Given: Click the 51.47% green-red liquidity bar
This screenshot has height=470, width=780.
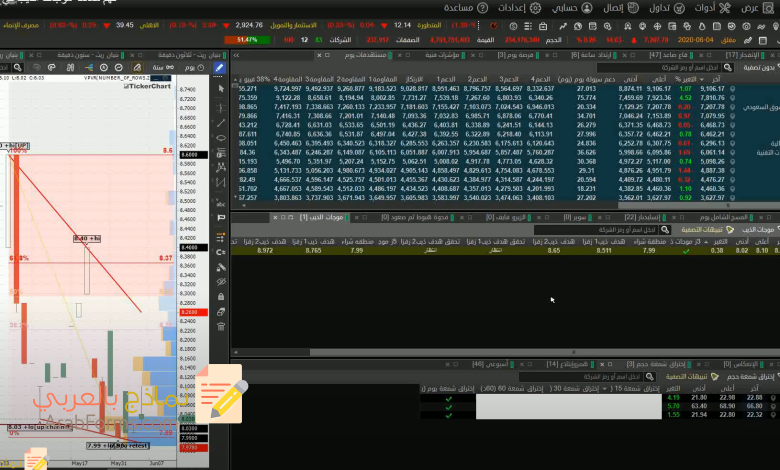Looking at the screenshot, I should click(x=247, y=40).
